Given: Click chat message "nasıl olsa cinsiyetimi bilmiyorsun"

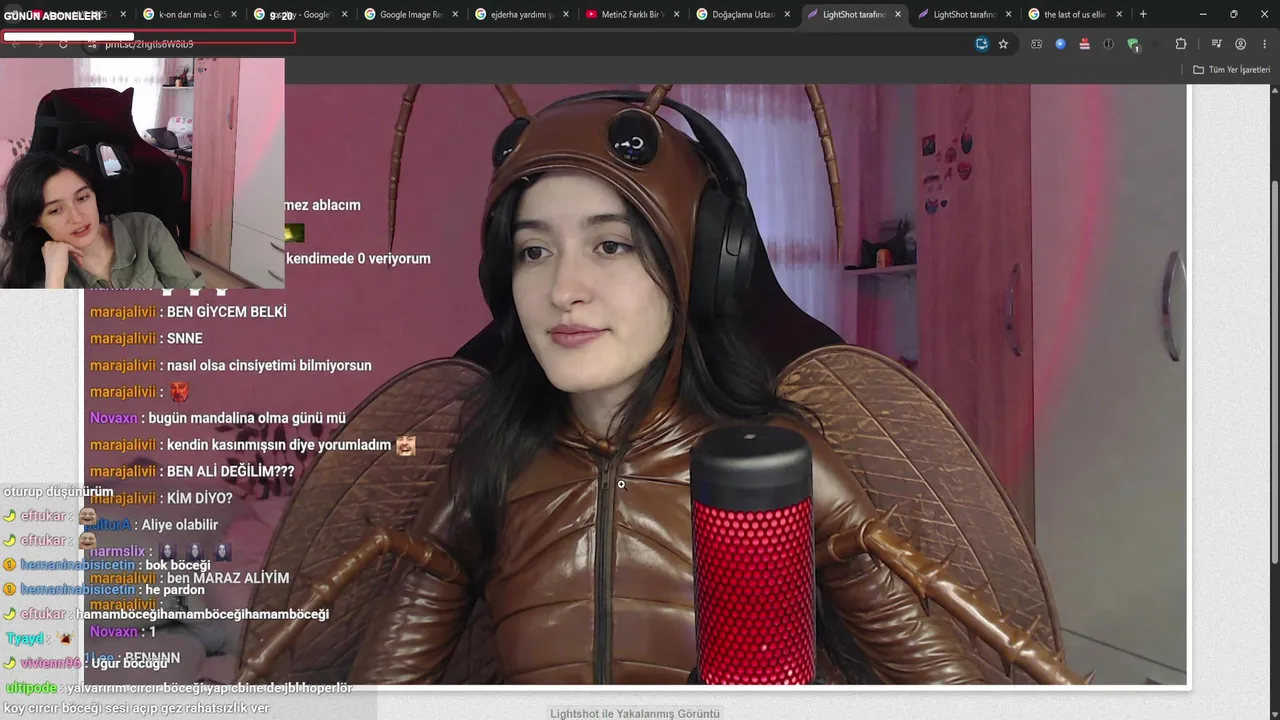Looking at the screenshot, I should point(269,365).
